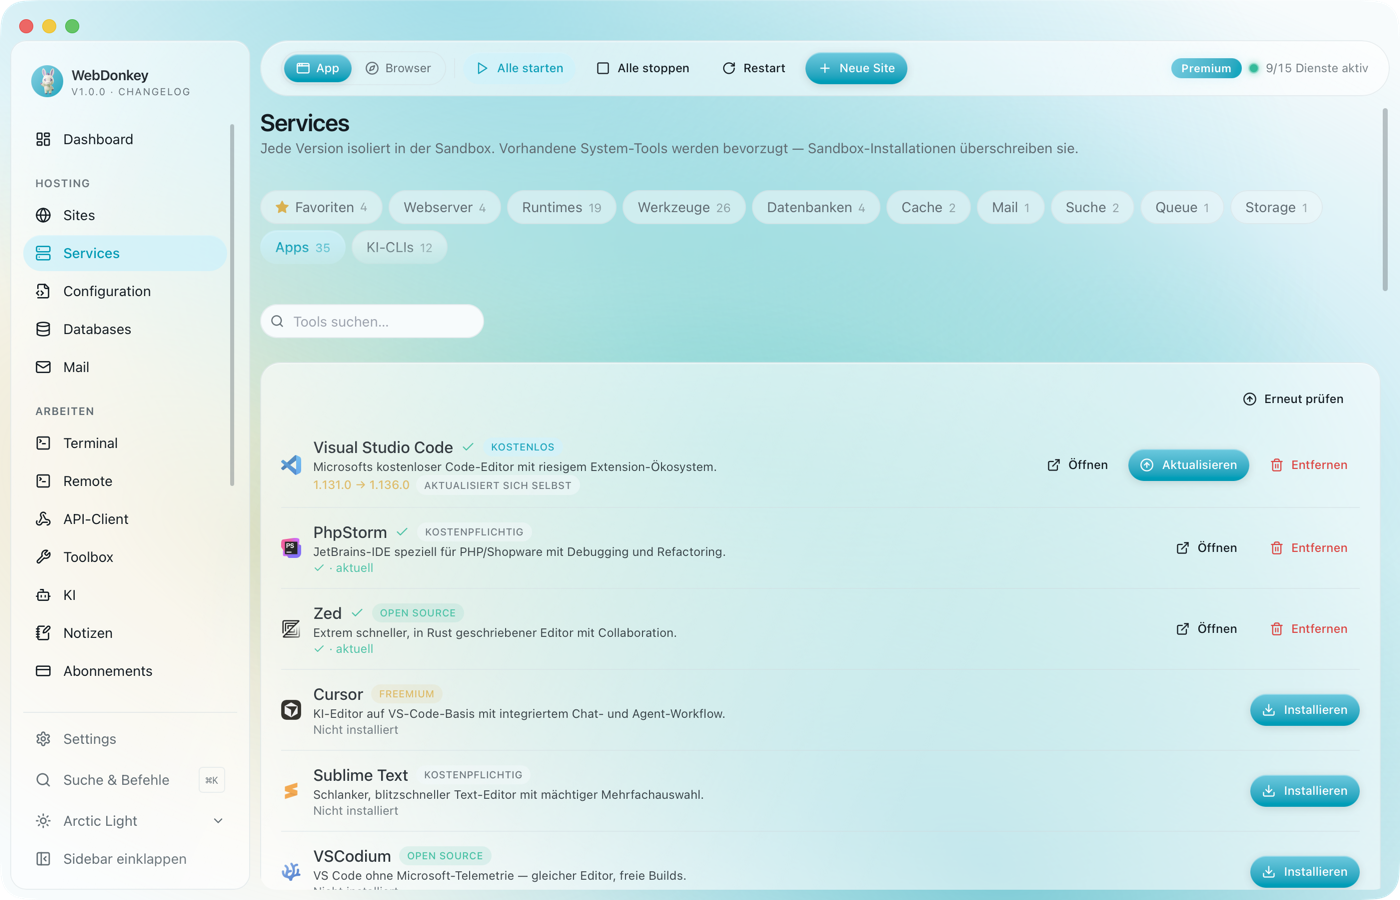The height and width of the screenshot is (900, 1400).
Task: Click the Sidebar einklappen panel icon
Action: point(43,859)
